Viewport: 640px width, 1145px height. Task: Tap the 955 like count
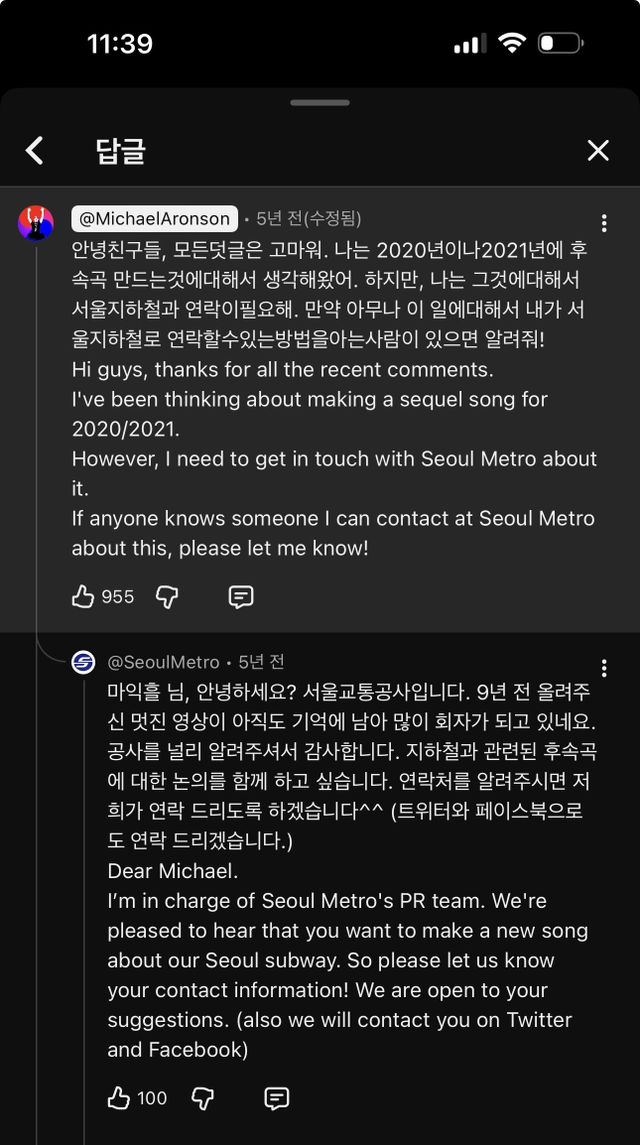117,597
